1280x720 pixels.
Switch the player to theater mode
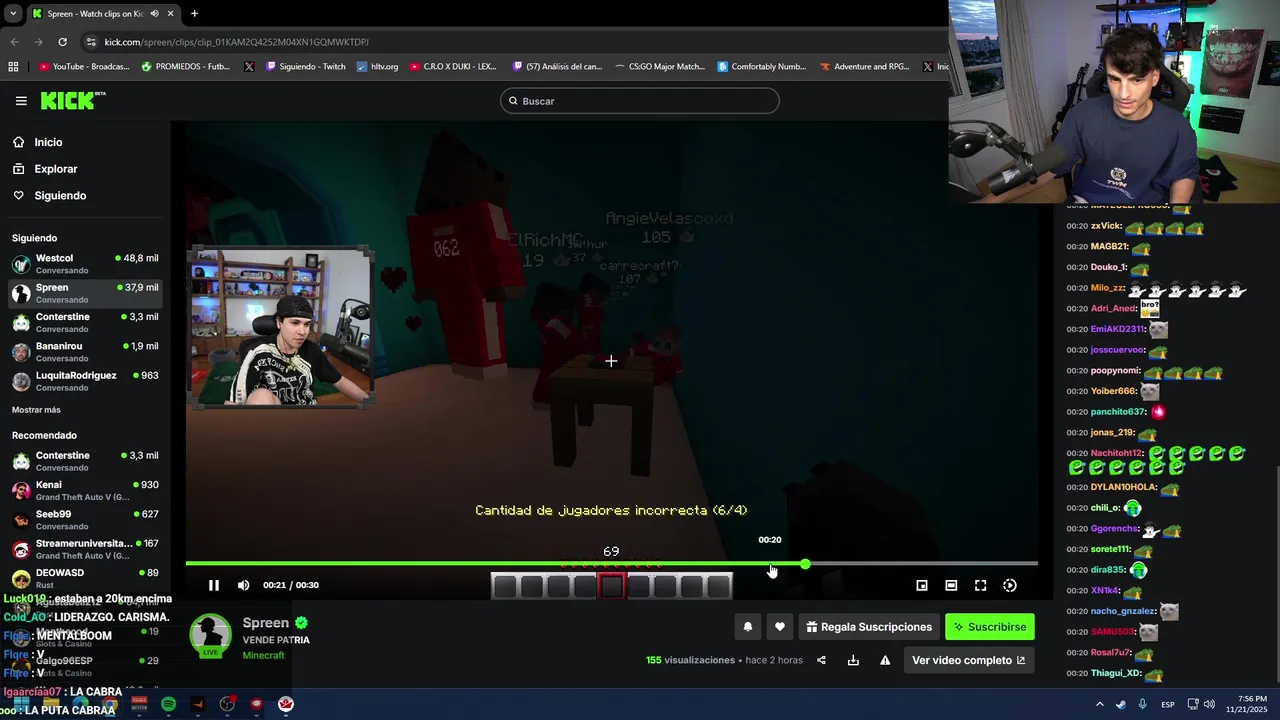point(951,585)
